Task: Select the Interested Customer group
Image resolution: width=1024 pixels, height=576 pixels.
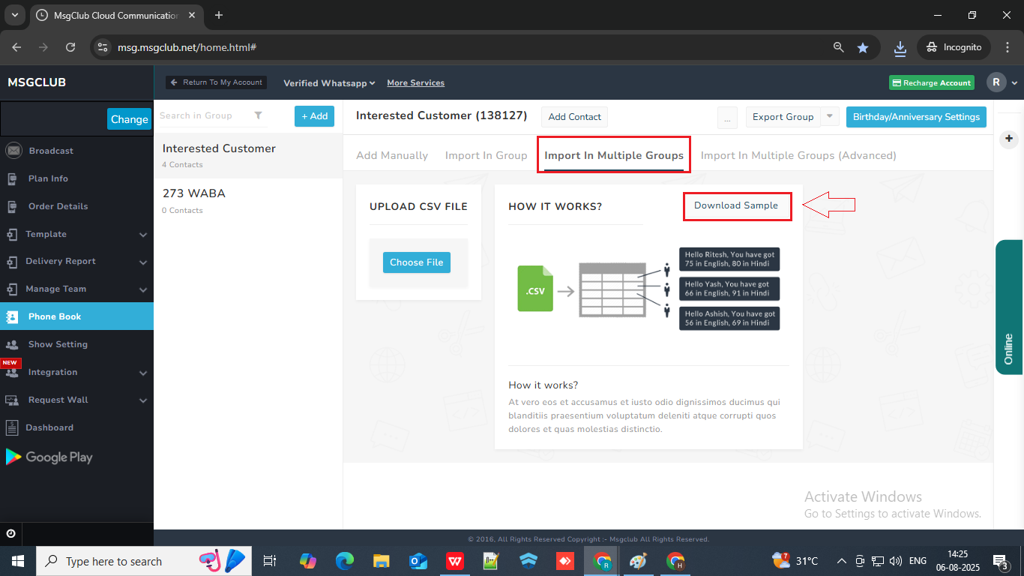Action: tap(248, 155)
